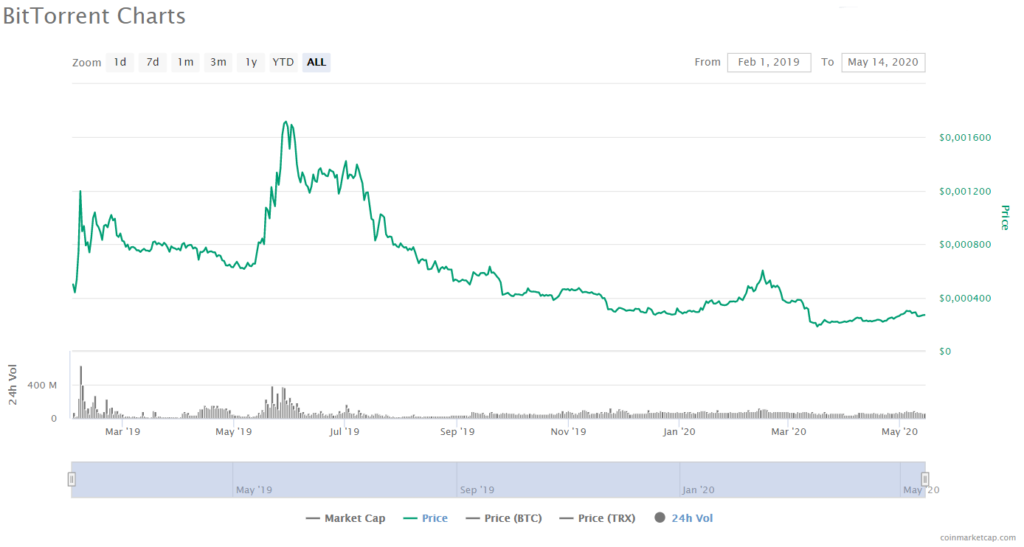The width and height of the screenshot is (1024, 547).
Task: Click the 400 M volume axis label
Action: point(42,385)
